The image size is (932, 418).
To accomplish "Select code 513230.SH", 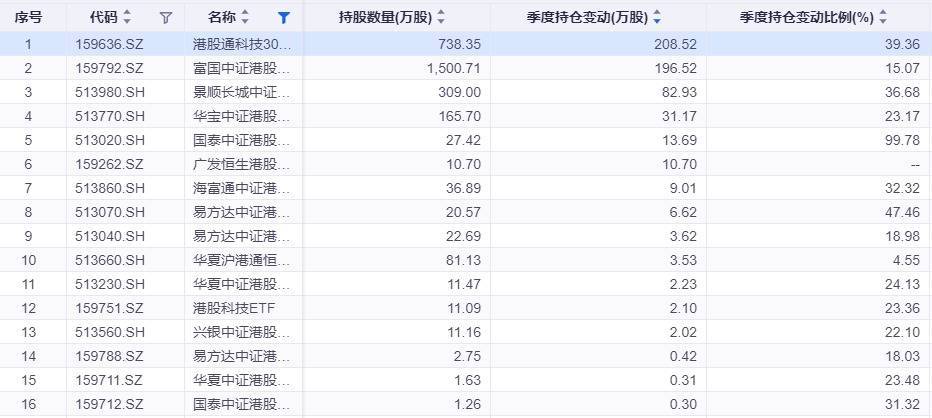I will coord(110,284).
